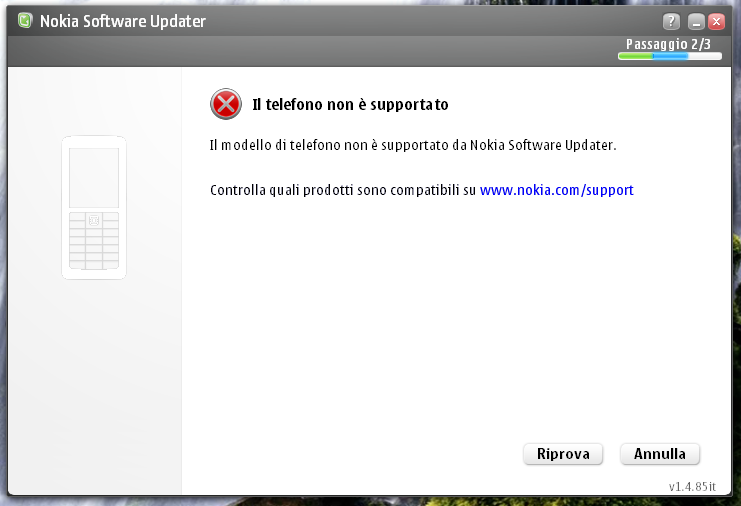
Task: Click the heading 'Il telefono non è supportato'
Action: click(x=350, y=104)
